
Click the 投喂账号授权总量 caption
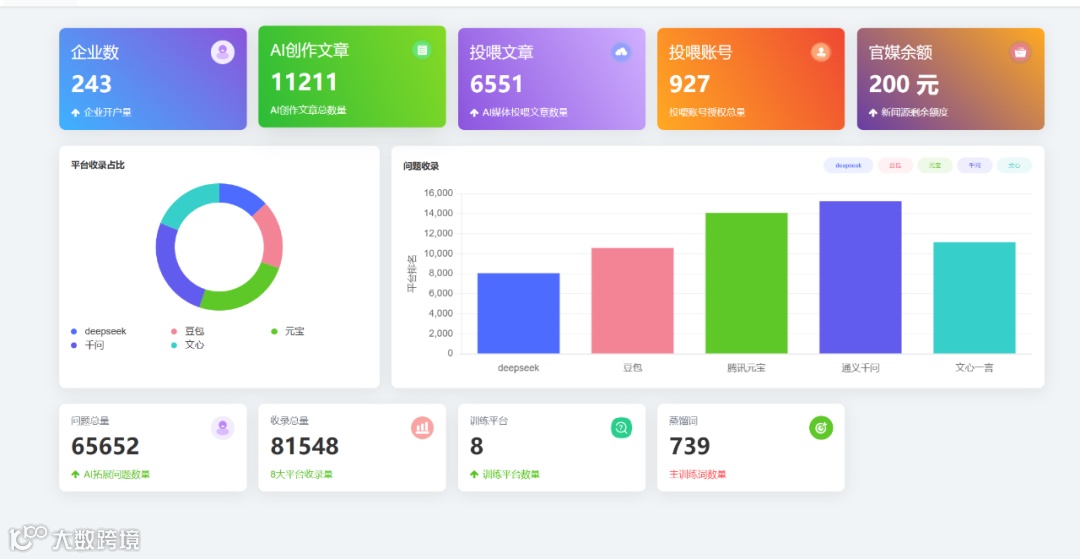click(707, 112)
